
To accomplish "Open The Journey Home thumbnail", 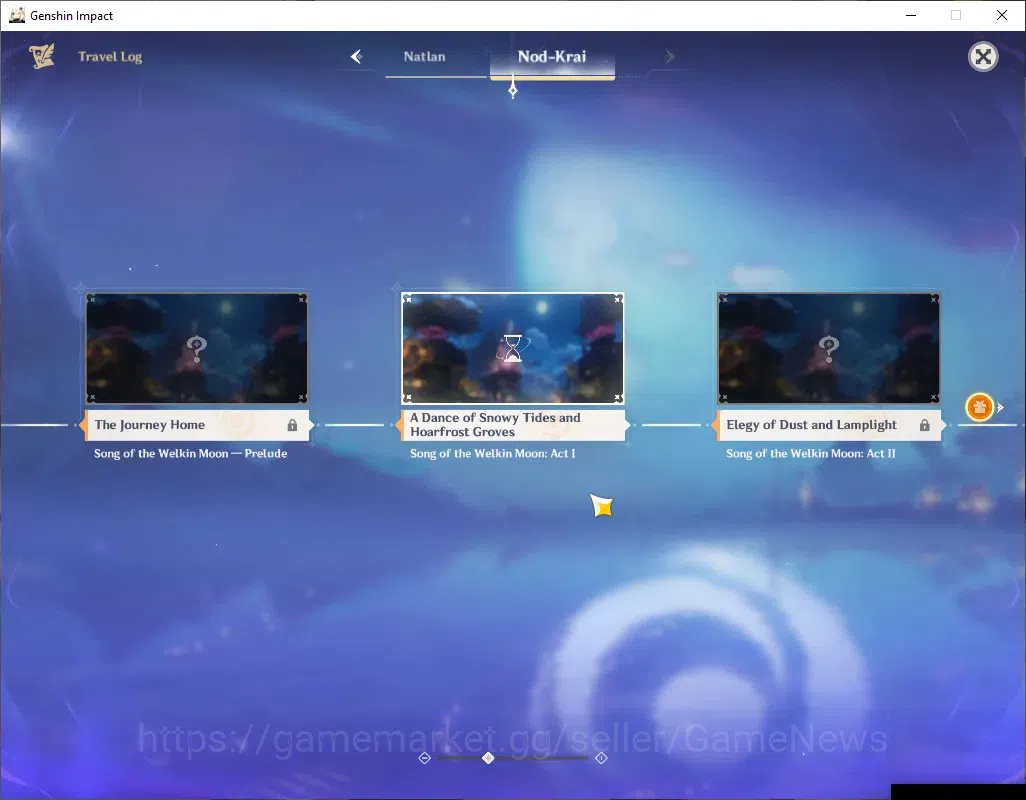I will [196, 348].
